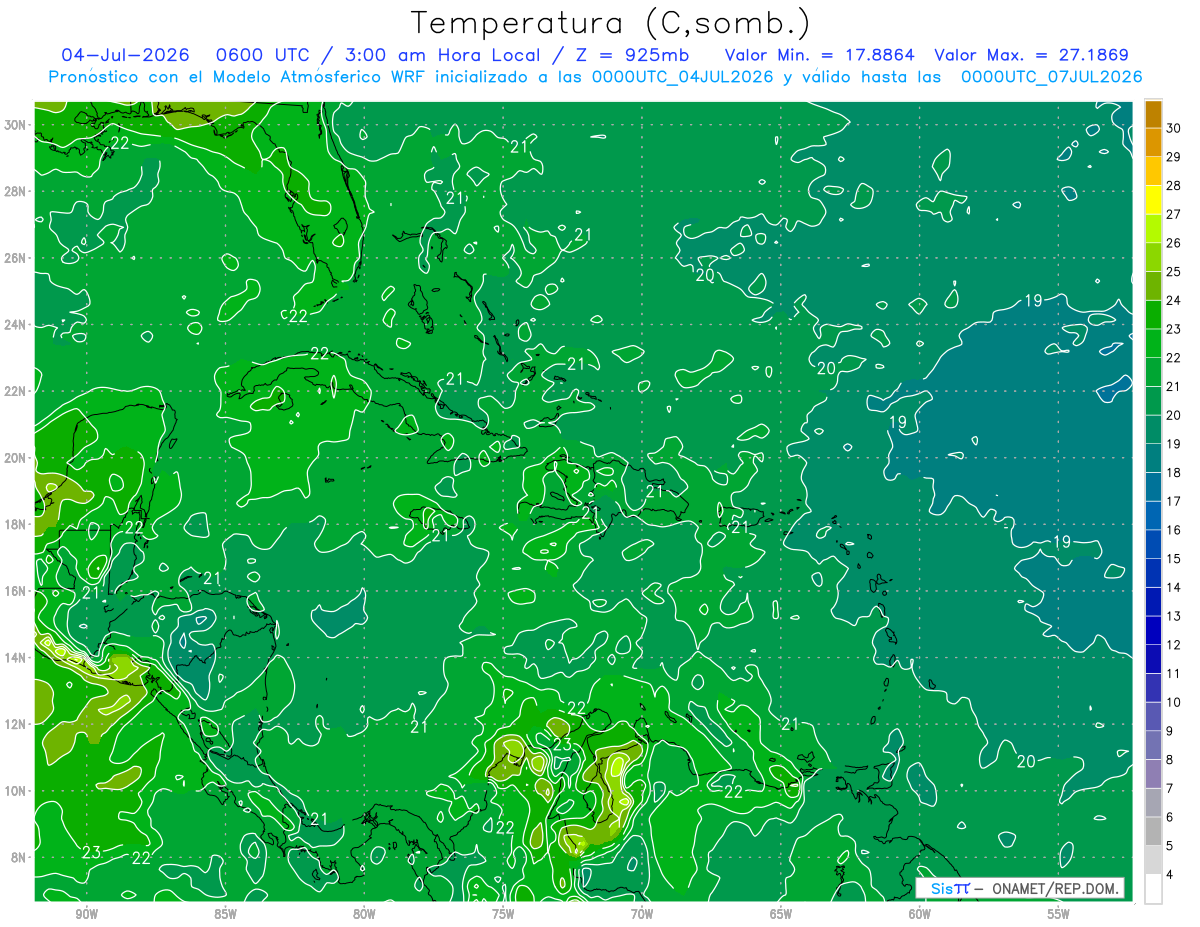Click the "85W" longitude axis label
The image size is (1200, 927).
[x=226, y=914]
